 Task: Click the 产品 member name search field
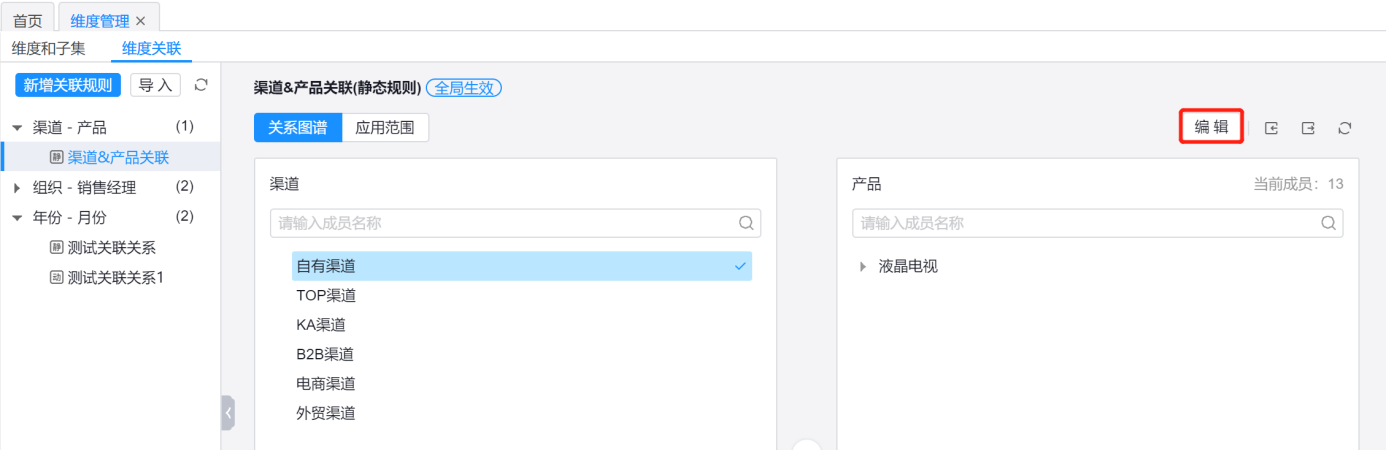point(1085,223)
